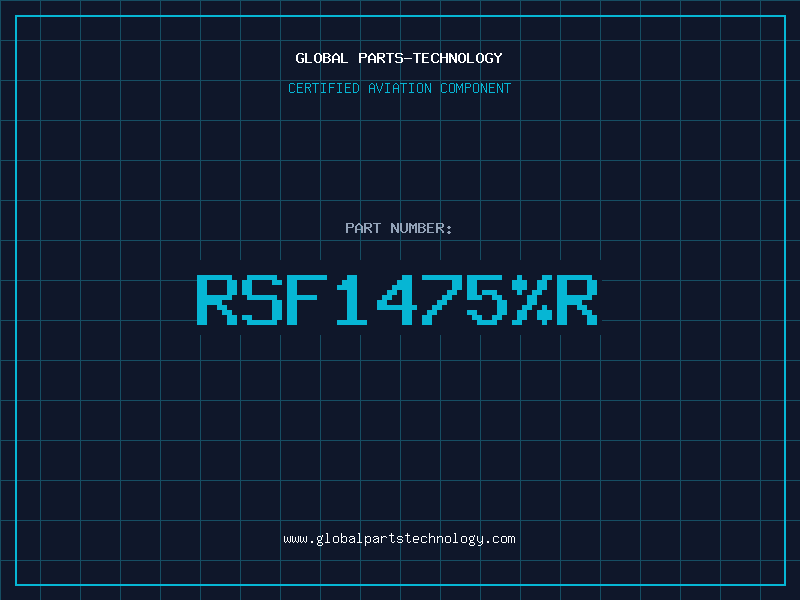Click the 'PART NUMBER:' label
800x600 pixels.
click(x=398, y=228)
